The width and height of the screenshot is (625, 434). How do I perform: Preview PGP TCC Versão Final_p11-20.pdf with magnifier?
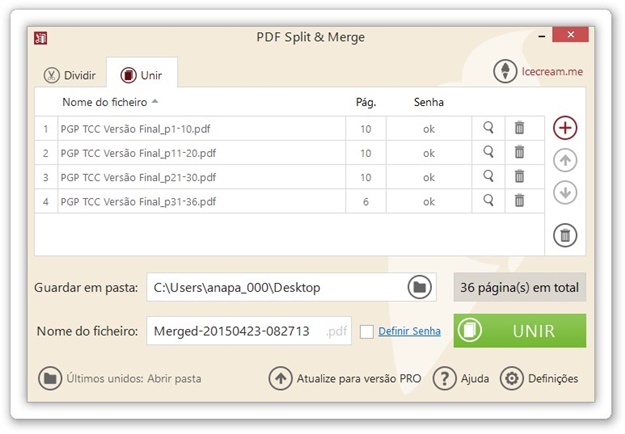point(488,152)
